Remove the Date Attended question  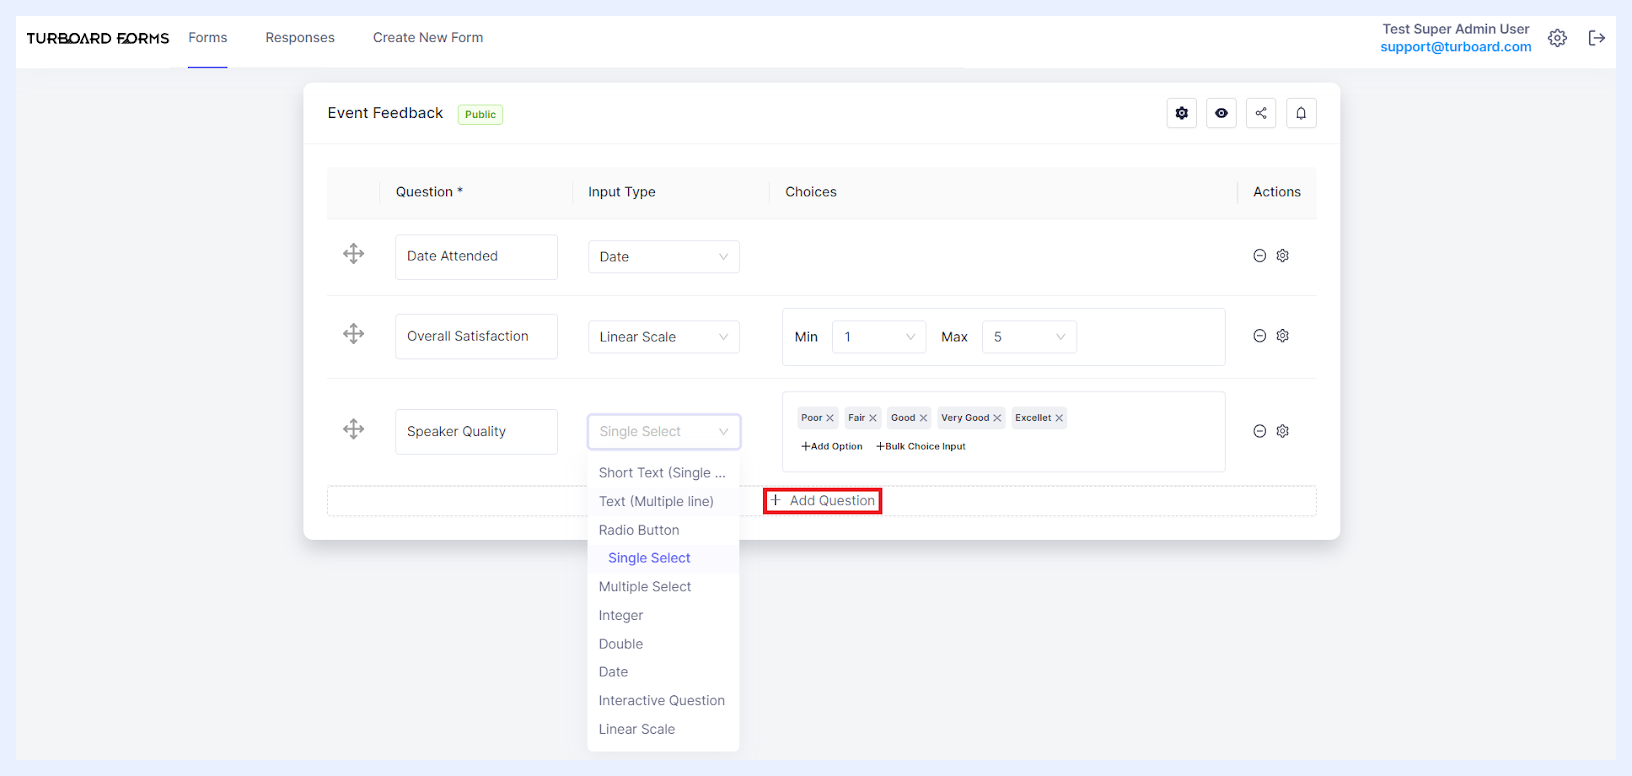click(1260, 256)
